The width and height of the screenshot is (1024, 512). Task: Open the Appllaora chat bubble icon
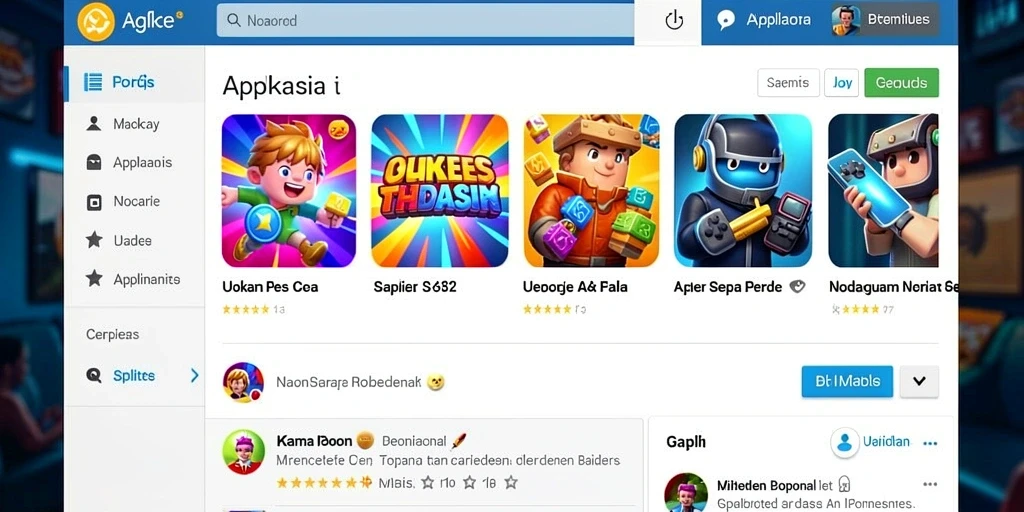point(726,20)
